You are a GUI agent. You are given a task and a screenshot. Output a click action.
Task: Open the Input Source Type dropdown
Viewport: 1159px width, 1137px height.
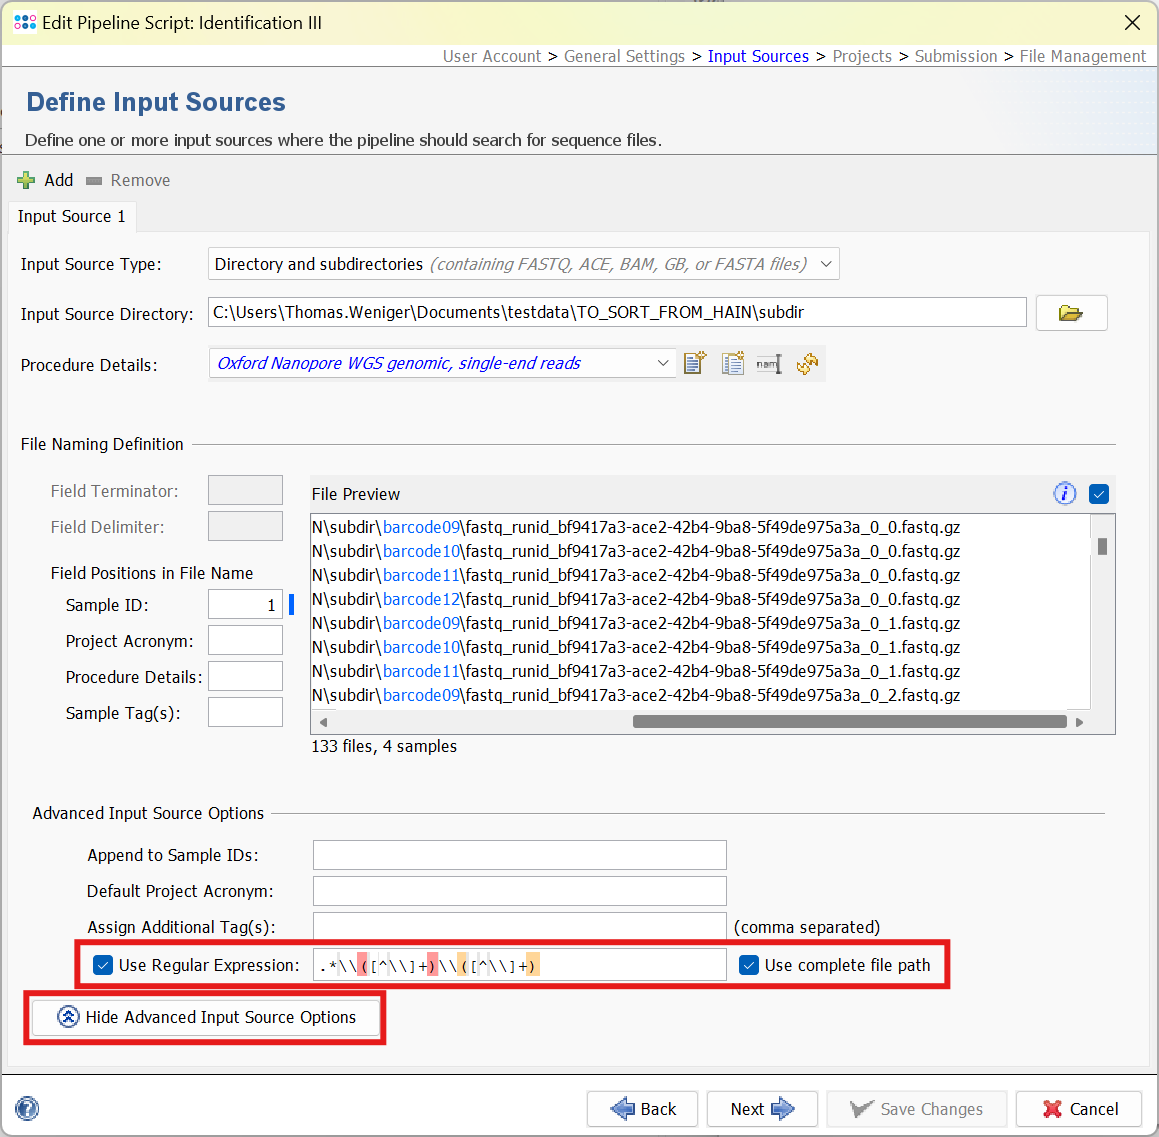click(x=523, y=264)
